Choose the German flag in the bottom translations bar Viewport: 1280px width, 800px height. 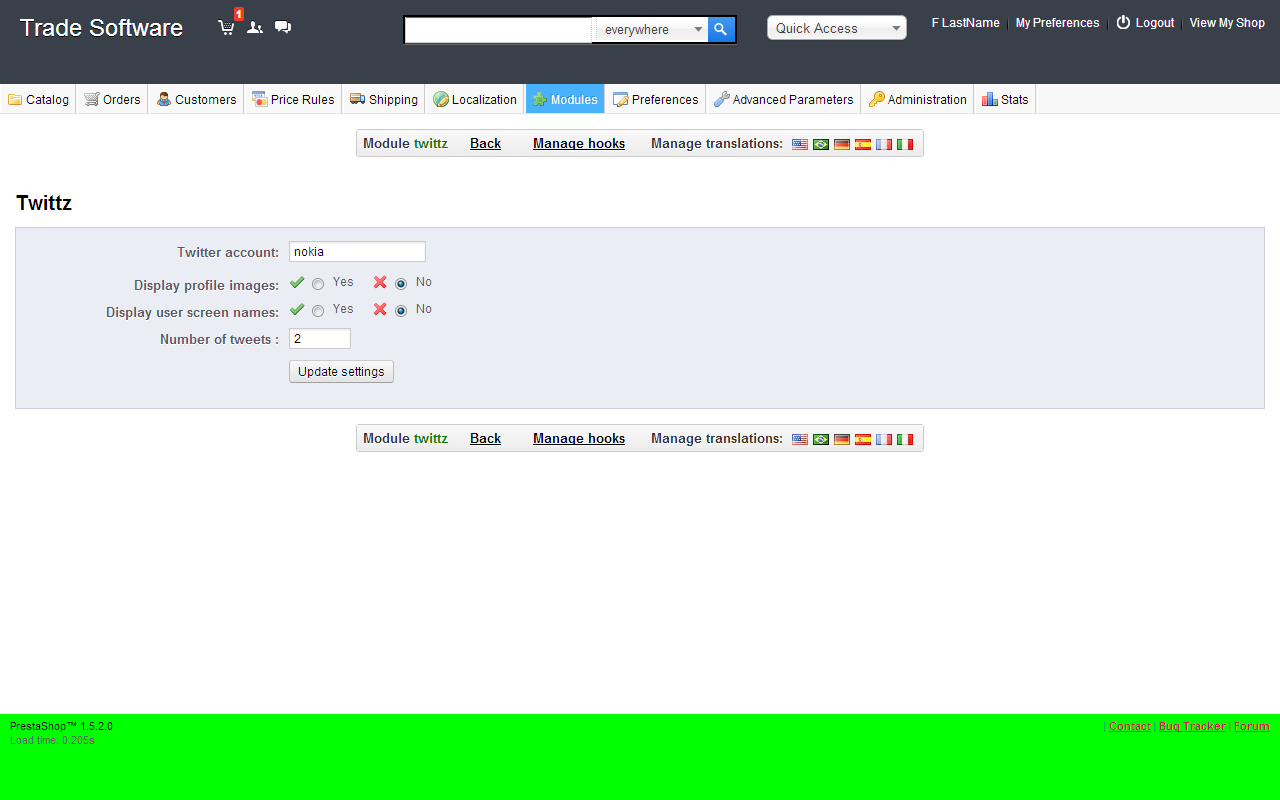coord(842,439)
